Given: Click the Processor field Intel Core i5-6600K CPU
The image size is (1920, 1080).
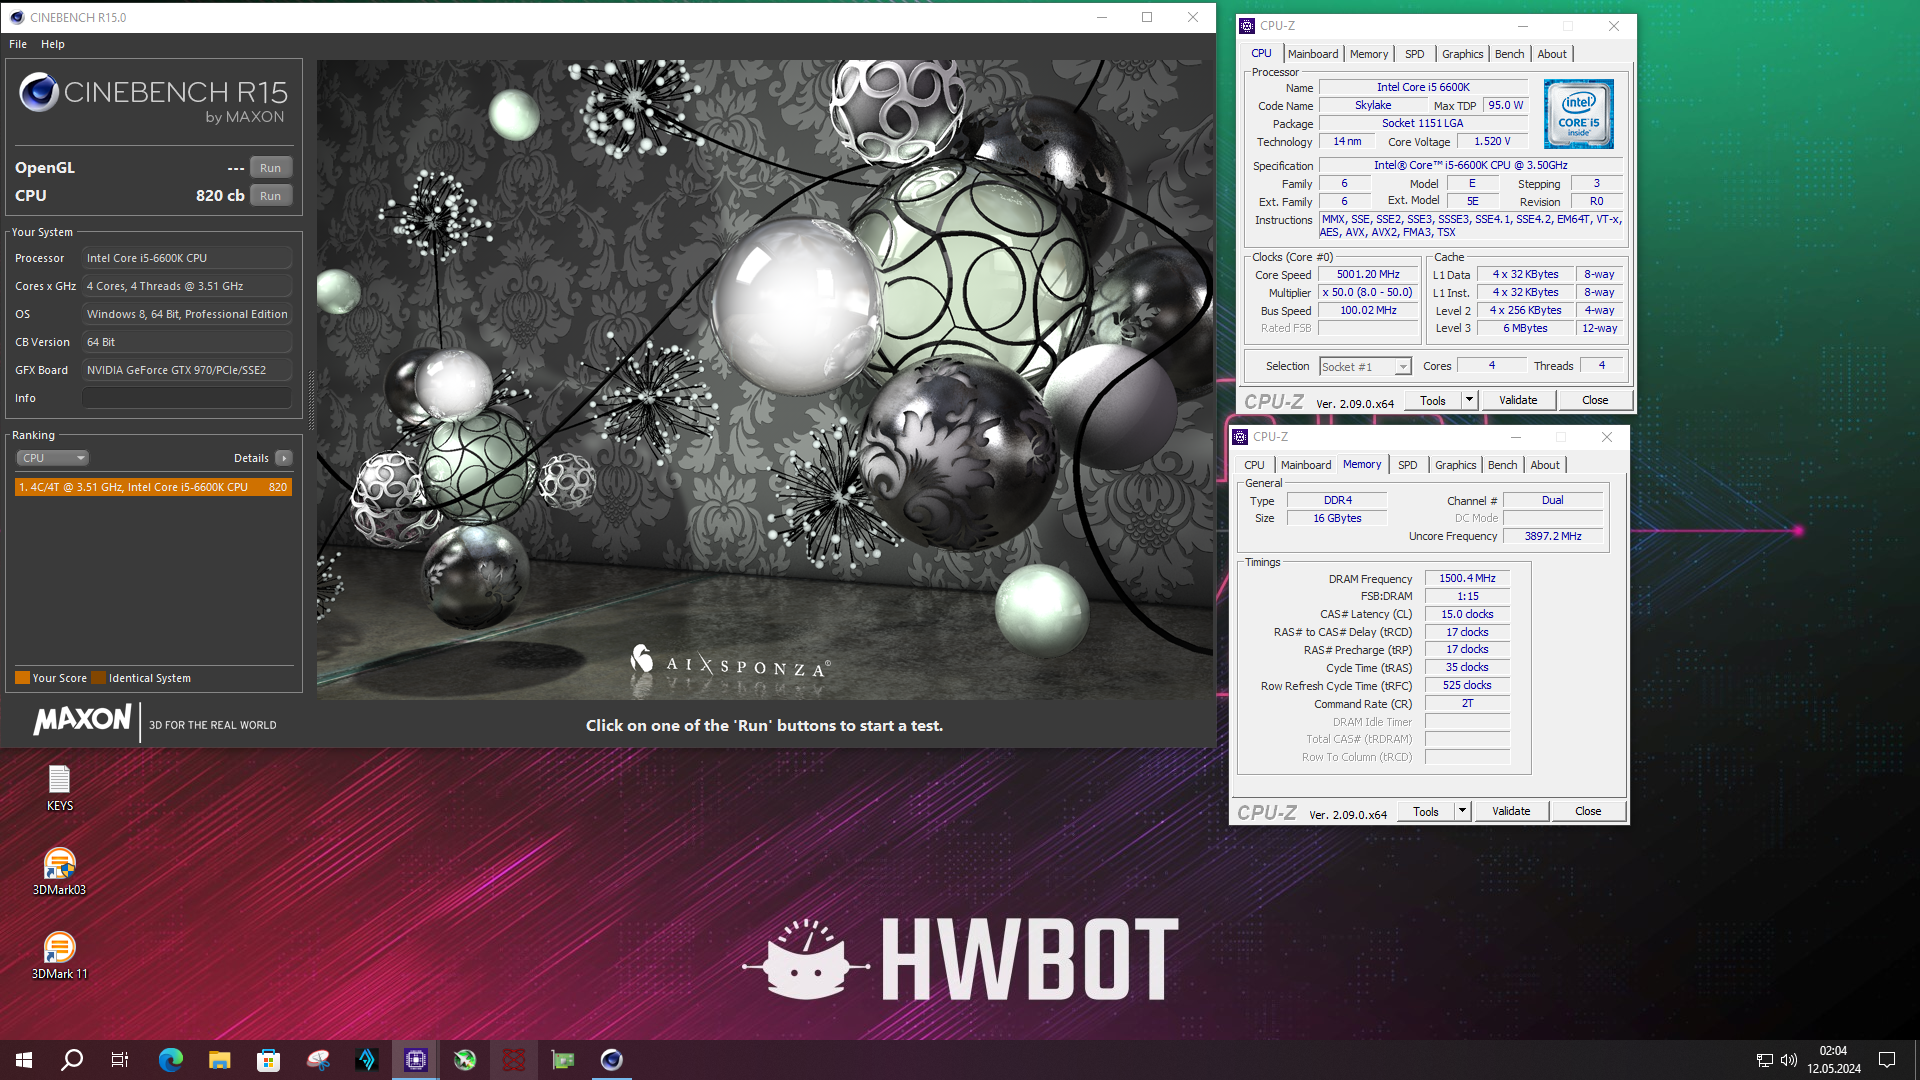Looking at the screenshot, I should point(187,258).
